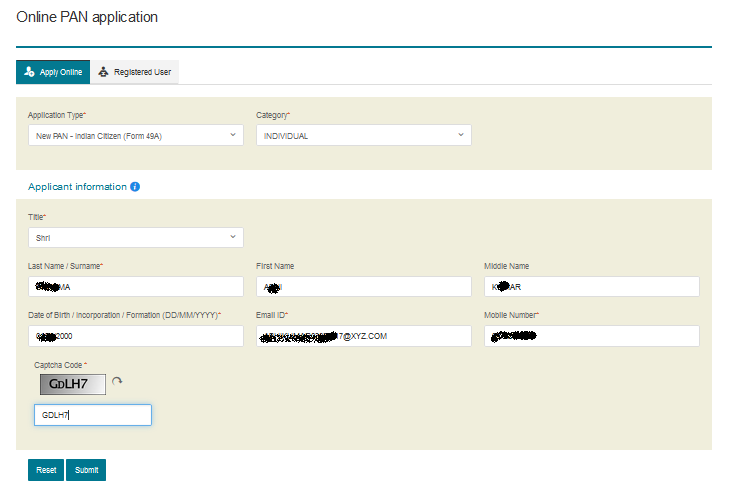
Task: Click the Mobile Number field
Action: [x=591, y=336]
